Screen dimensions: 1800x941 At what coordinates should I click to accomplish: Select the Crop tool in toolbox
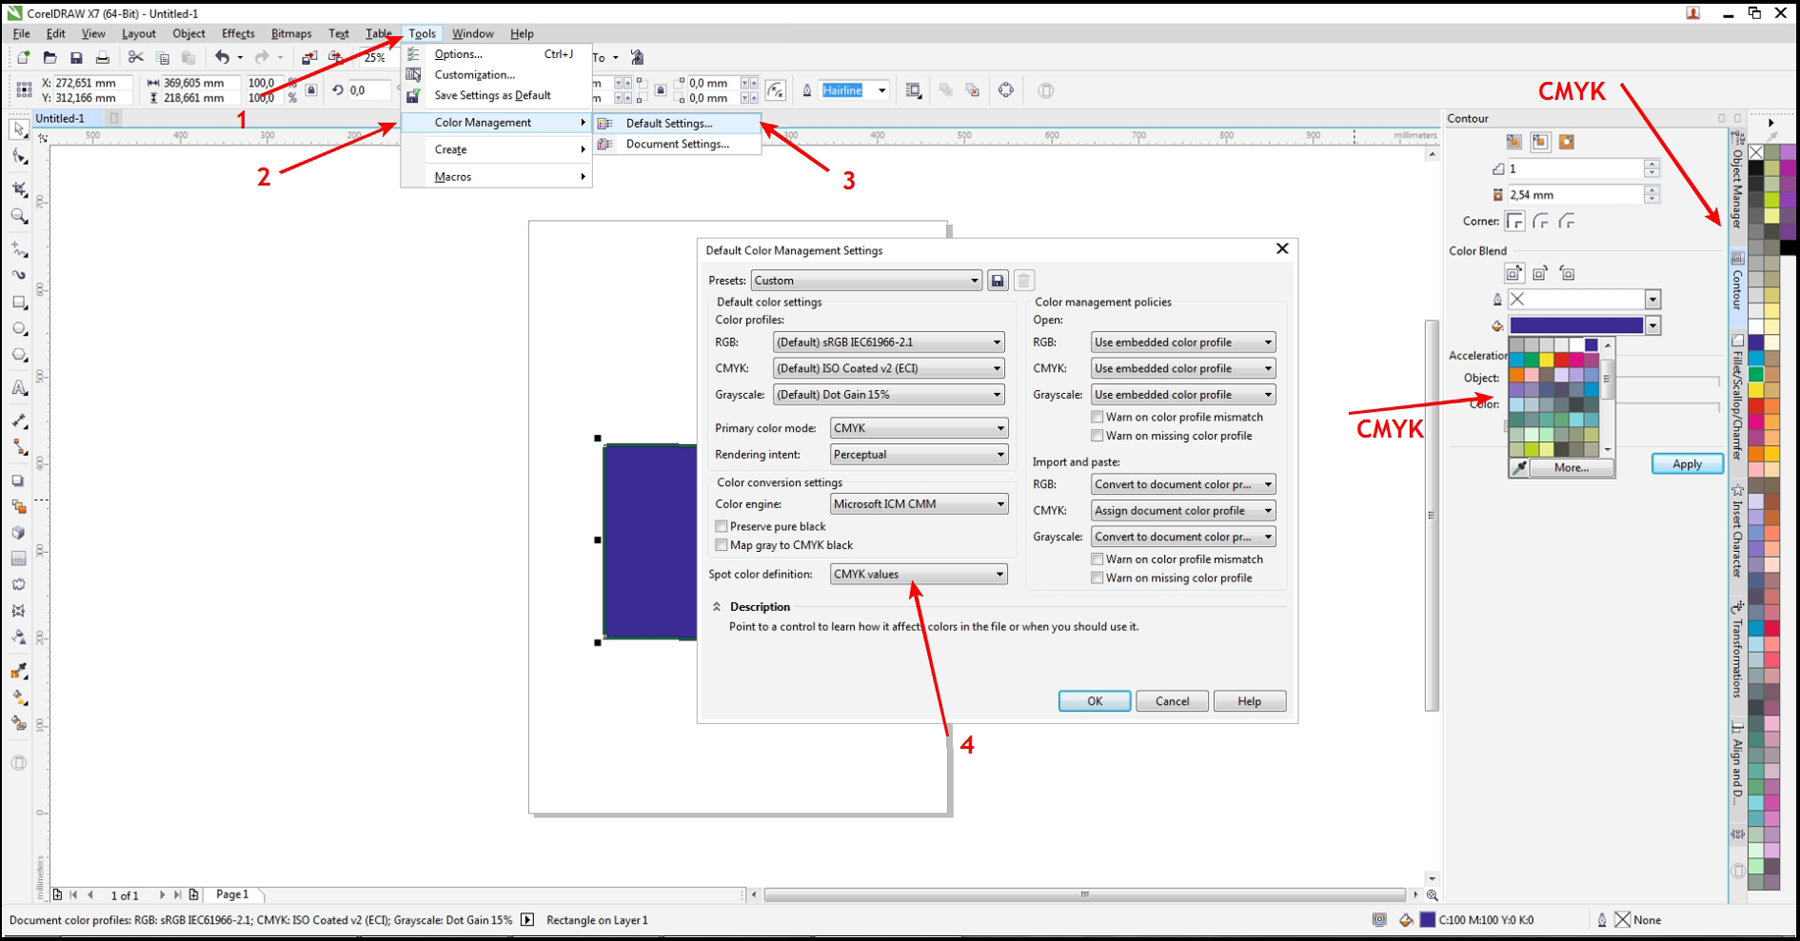pos(19,188)
